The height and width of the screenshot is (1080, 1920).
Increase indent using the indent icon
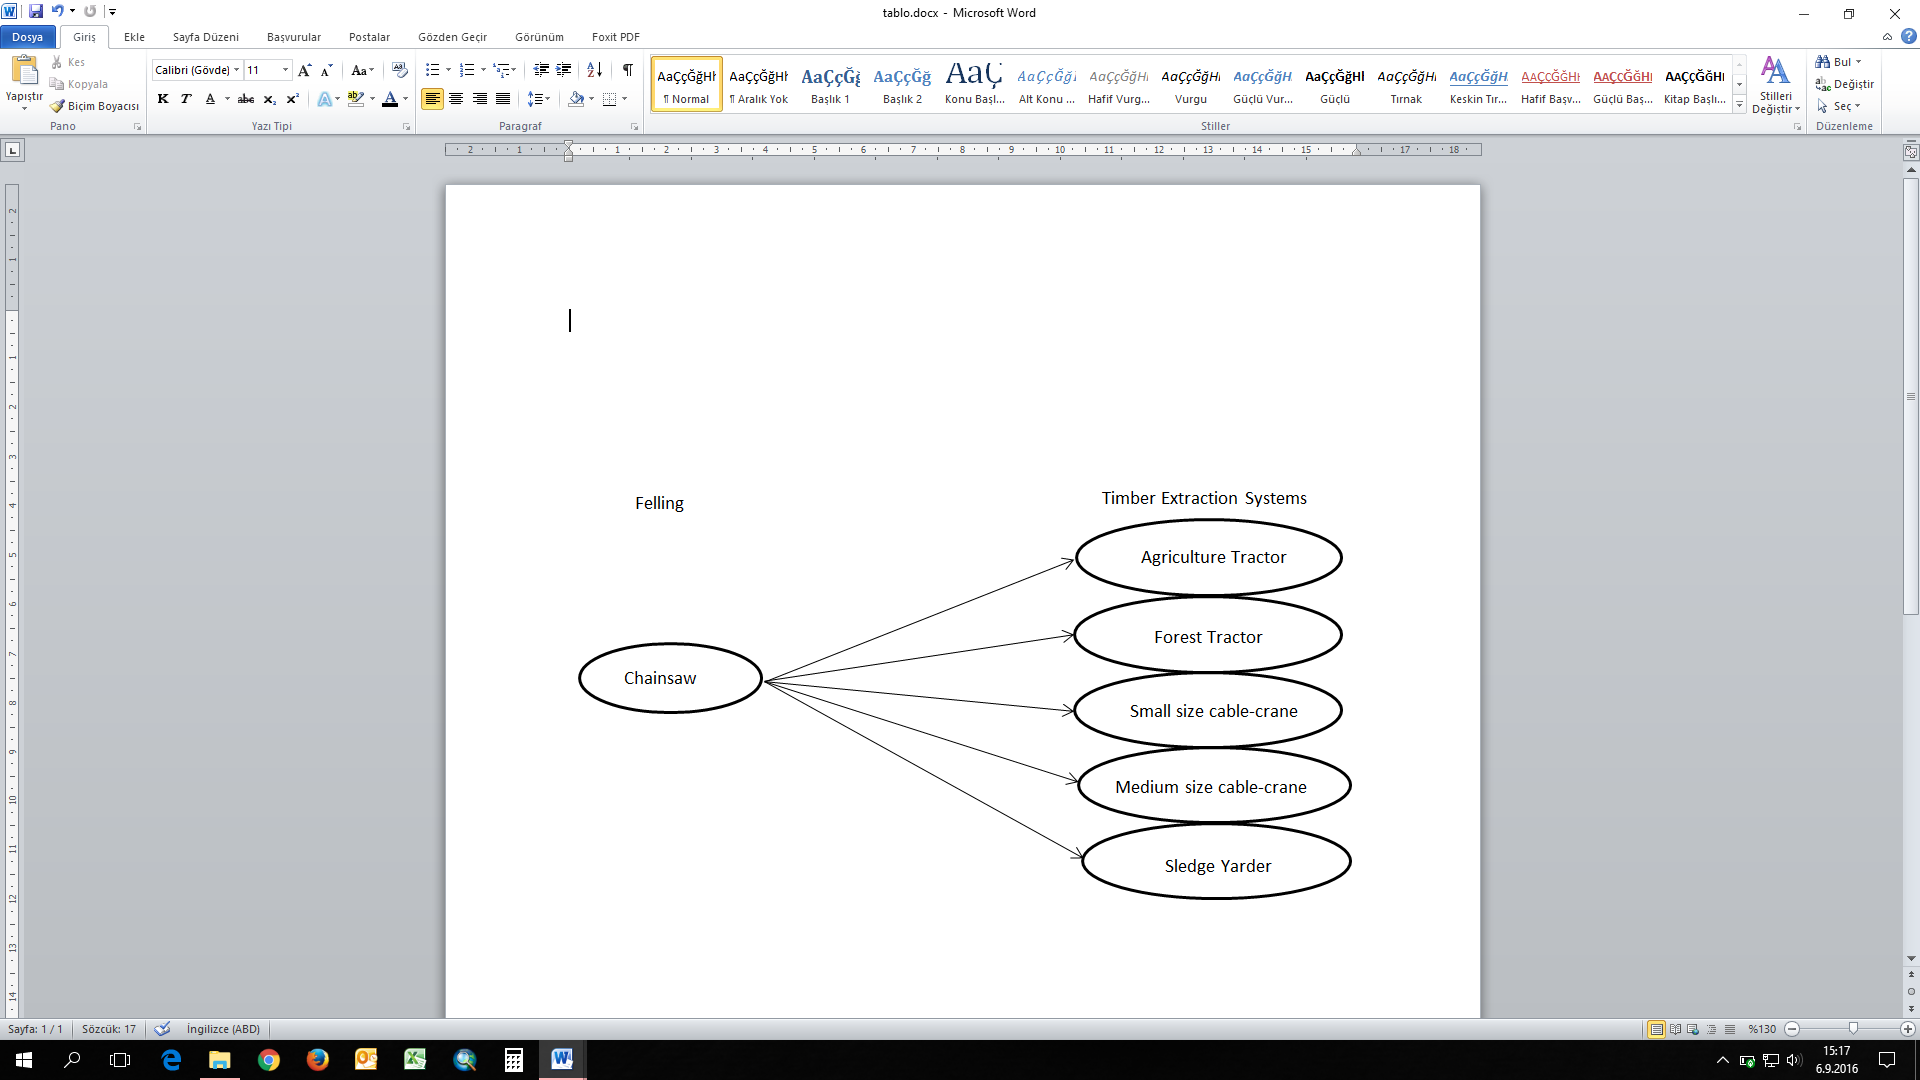[x=564, y=70]
